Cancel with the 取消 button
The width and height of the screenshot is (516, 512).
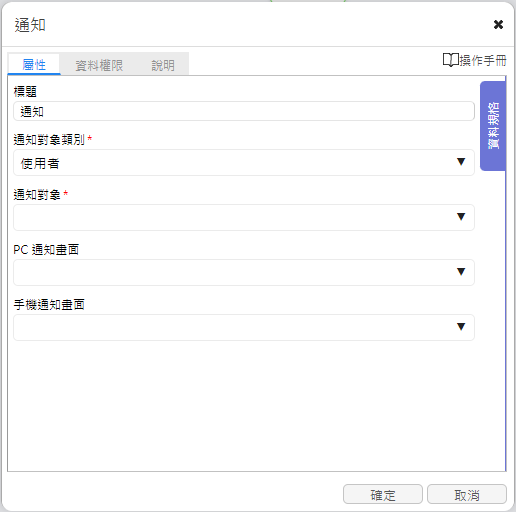467,495
